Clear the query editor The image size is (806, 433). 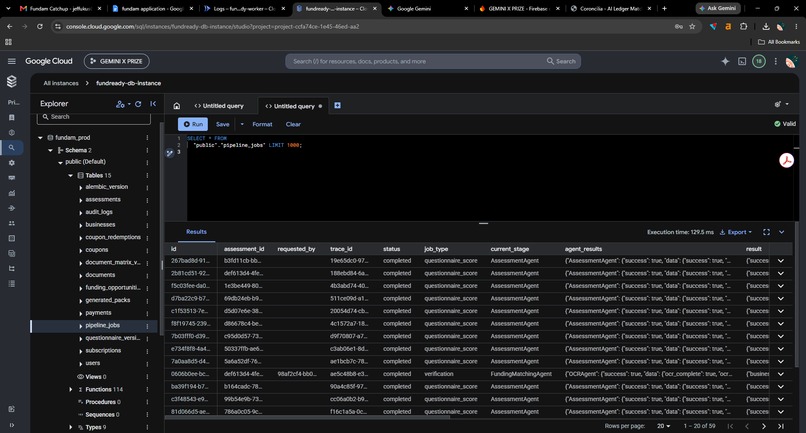pyautogui.click(x=293, y=124)
